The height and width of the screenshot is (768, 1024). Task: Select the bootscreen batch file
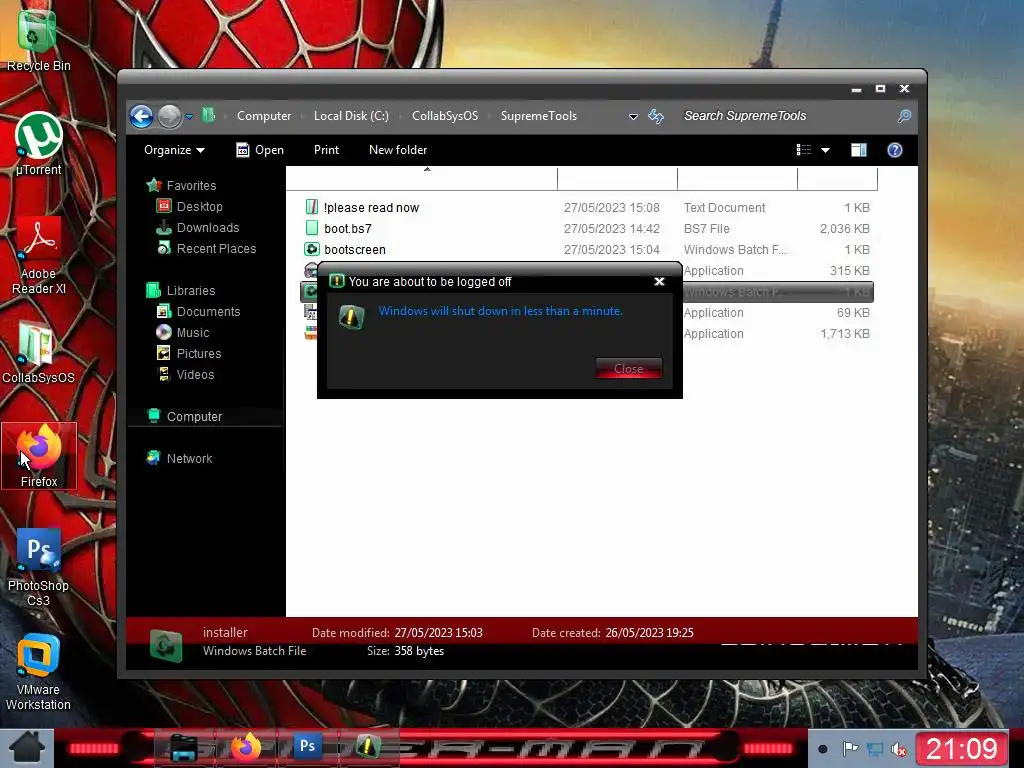click(588, 249)
